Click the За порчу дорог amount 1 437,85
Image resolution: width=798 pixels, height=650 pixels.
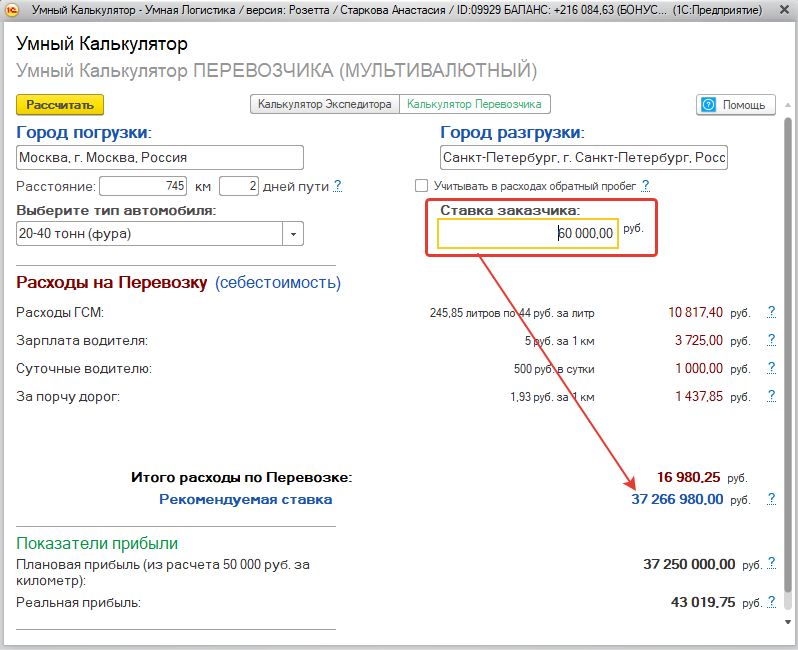coord(699,397)
